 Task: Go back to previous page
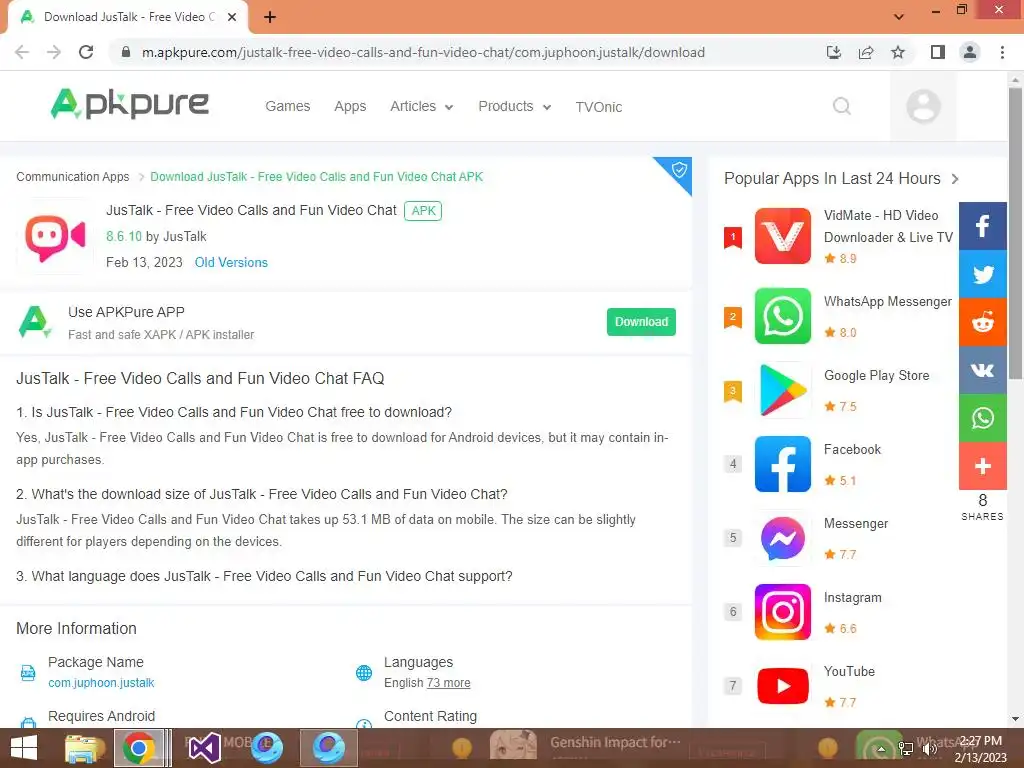pos(22,52)
